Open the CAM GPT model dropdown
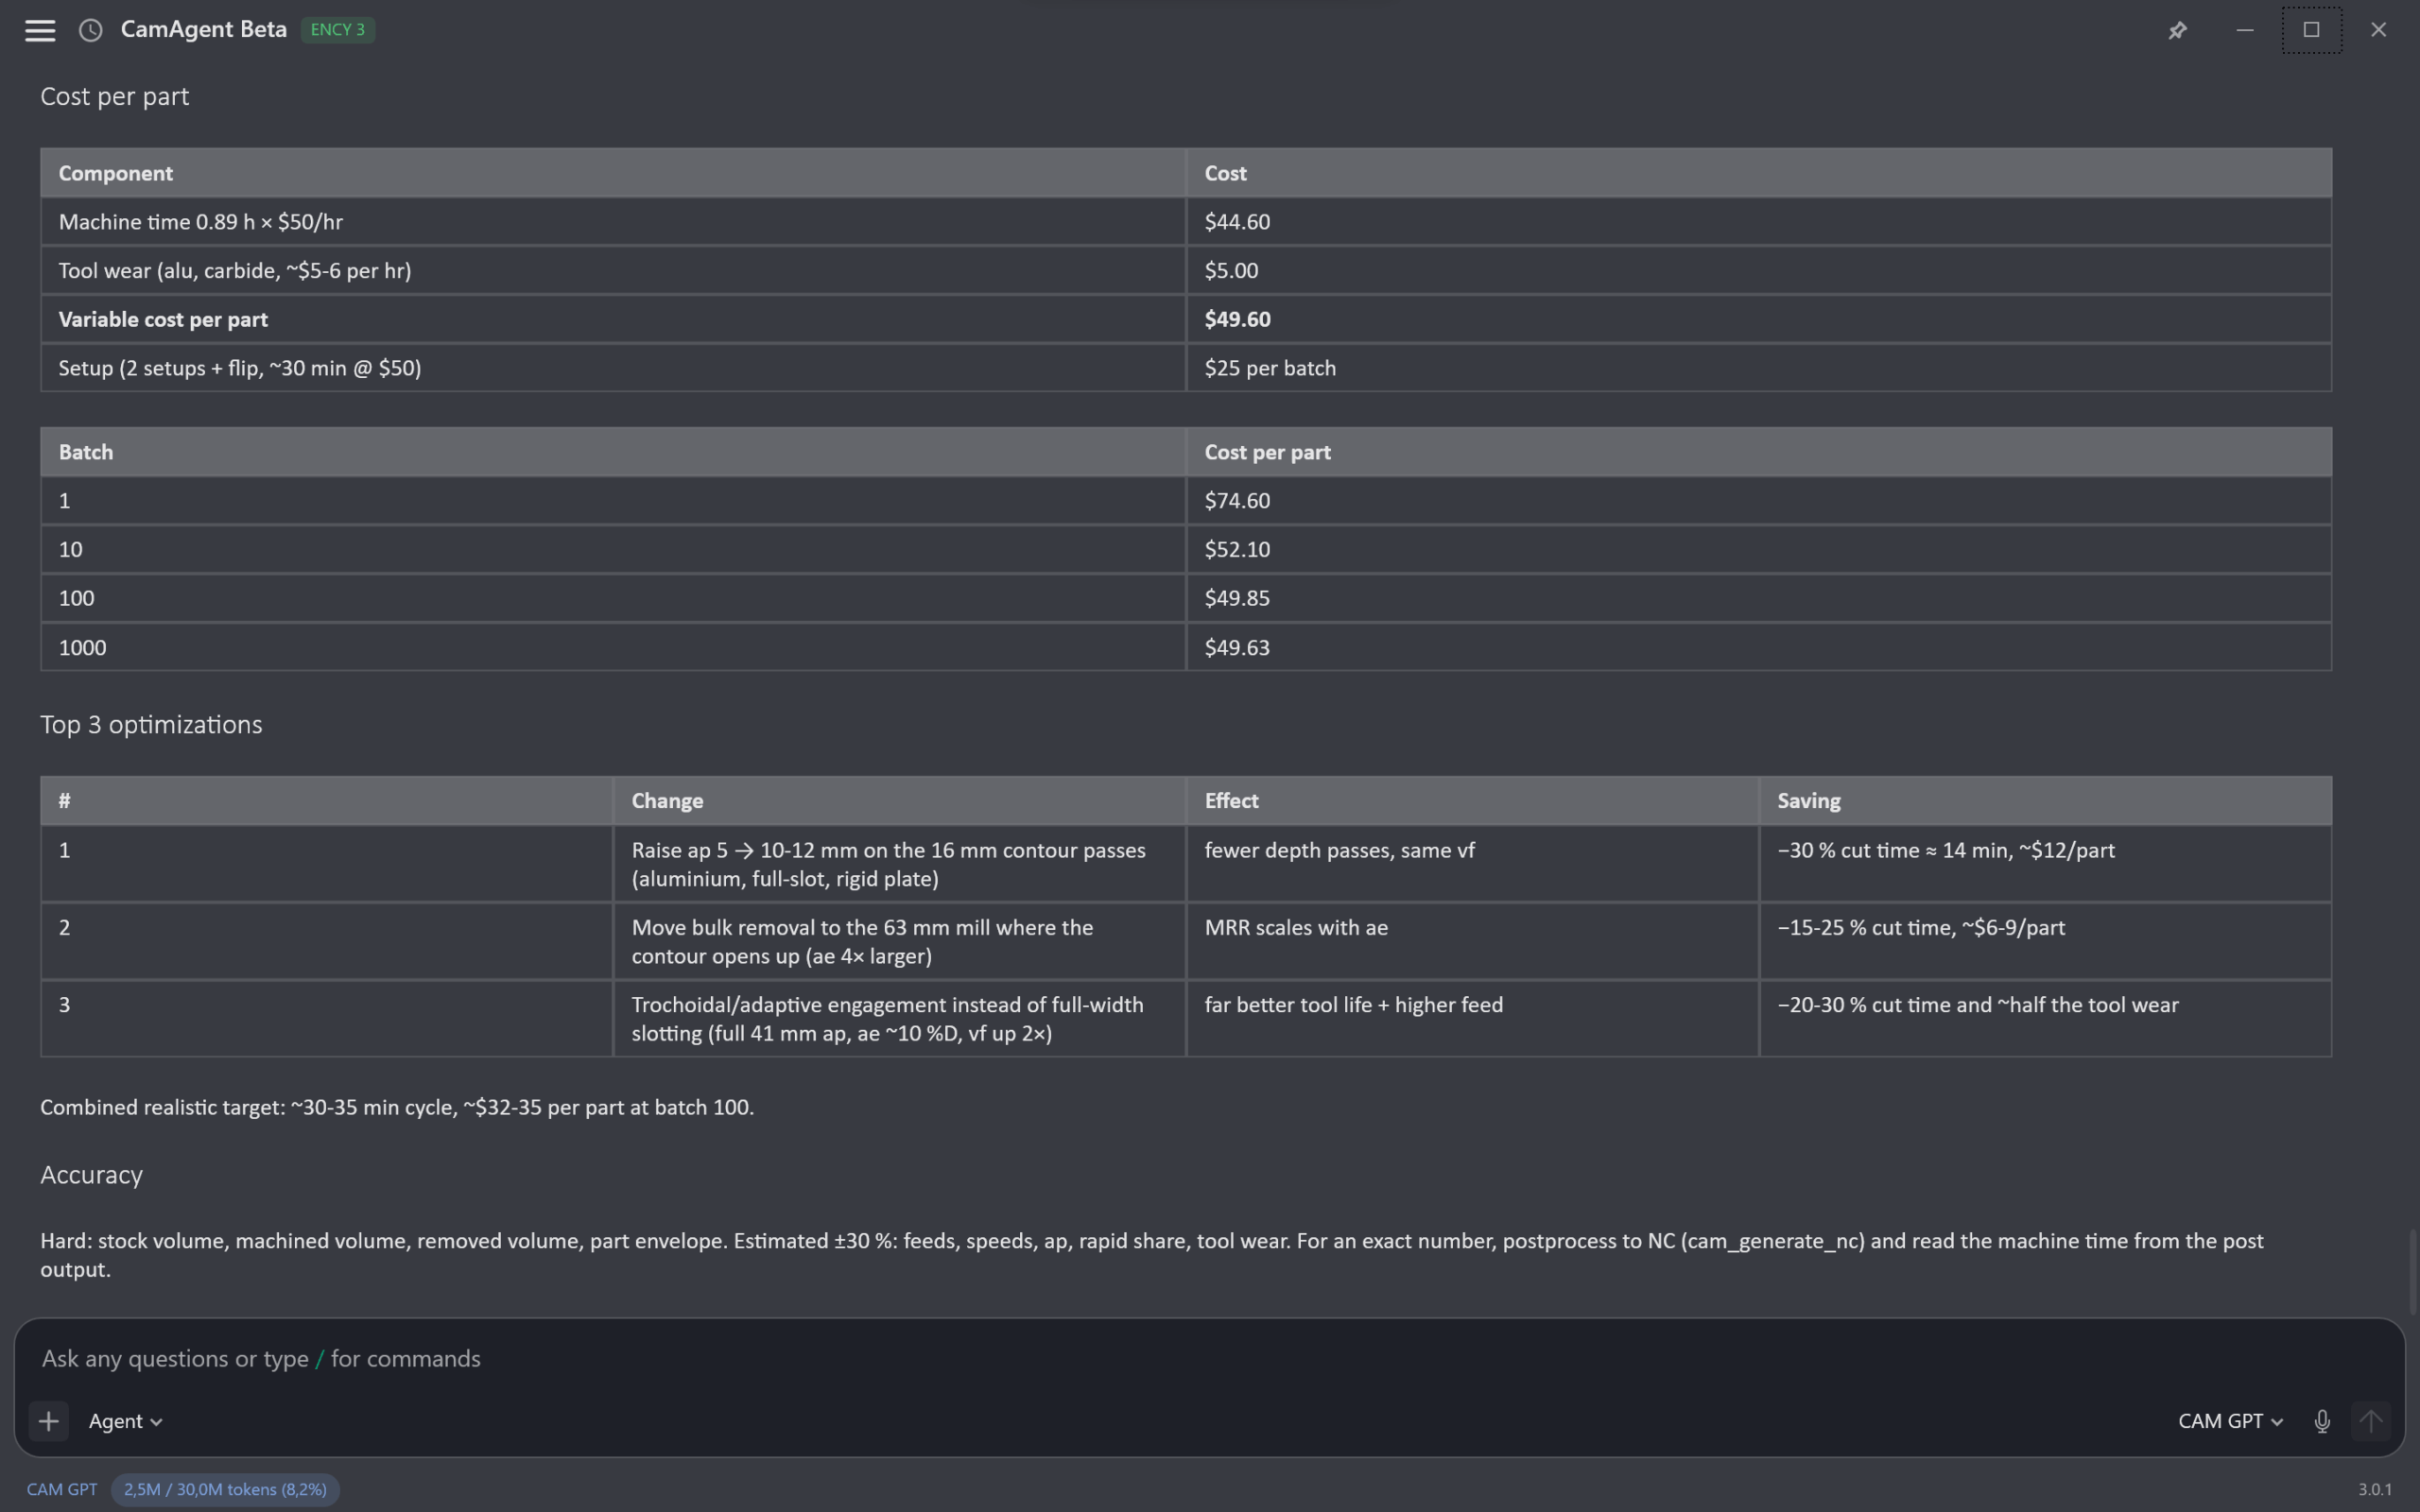Image resolution: width=2420 pixels, height=1512 pixels. coord(2230,1421)
